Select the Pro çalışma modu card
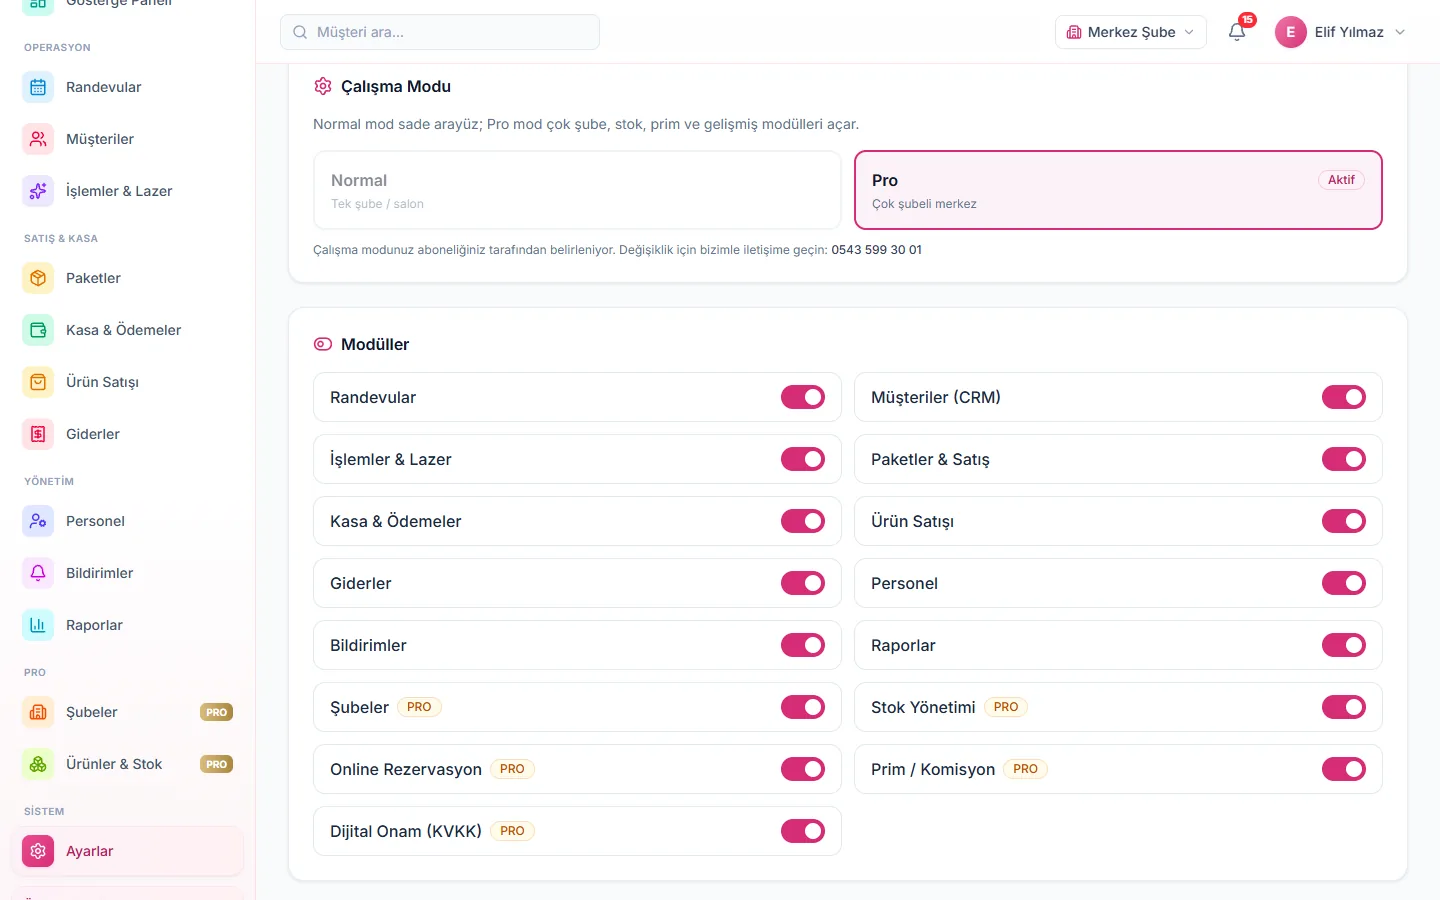The height and width of the screenshot is (900, 1440). click(x=1118, y=190)
